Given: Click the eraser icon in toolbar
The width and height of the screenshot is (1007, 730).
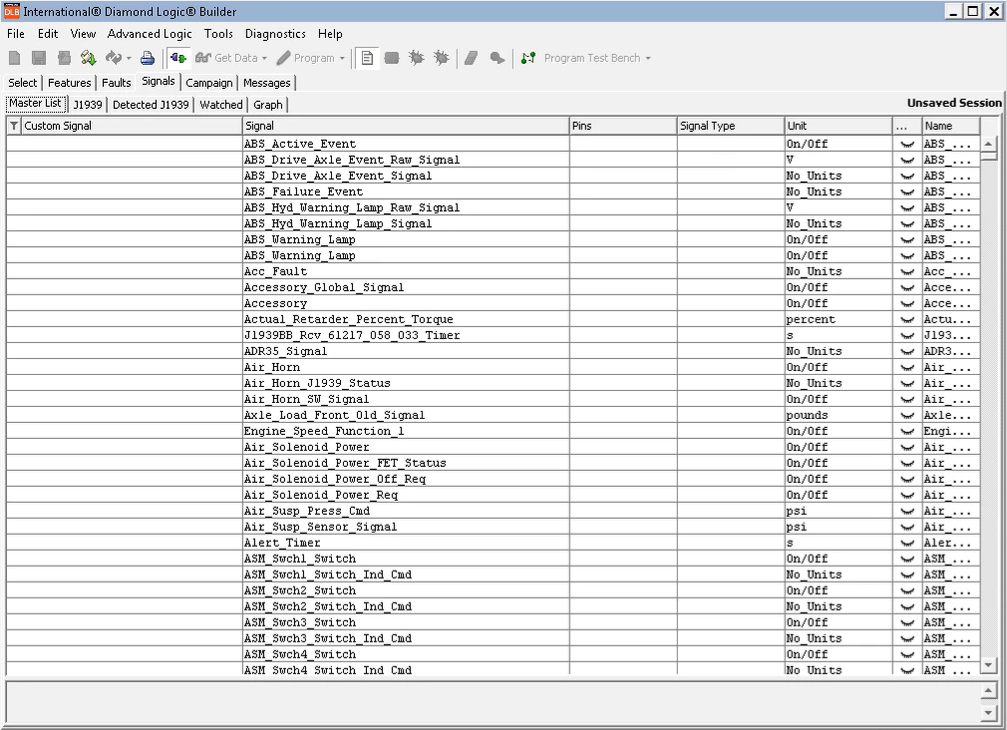Looking at the screenshot, I should click(472, 58).
